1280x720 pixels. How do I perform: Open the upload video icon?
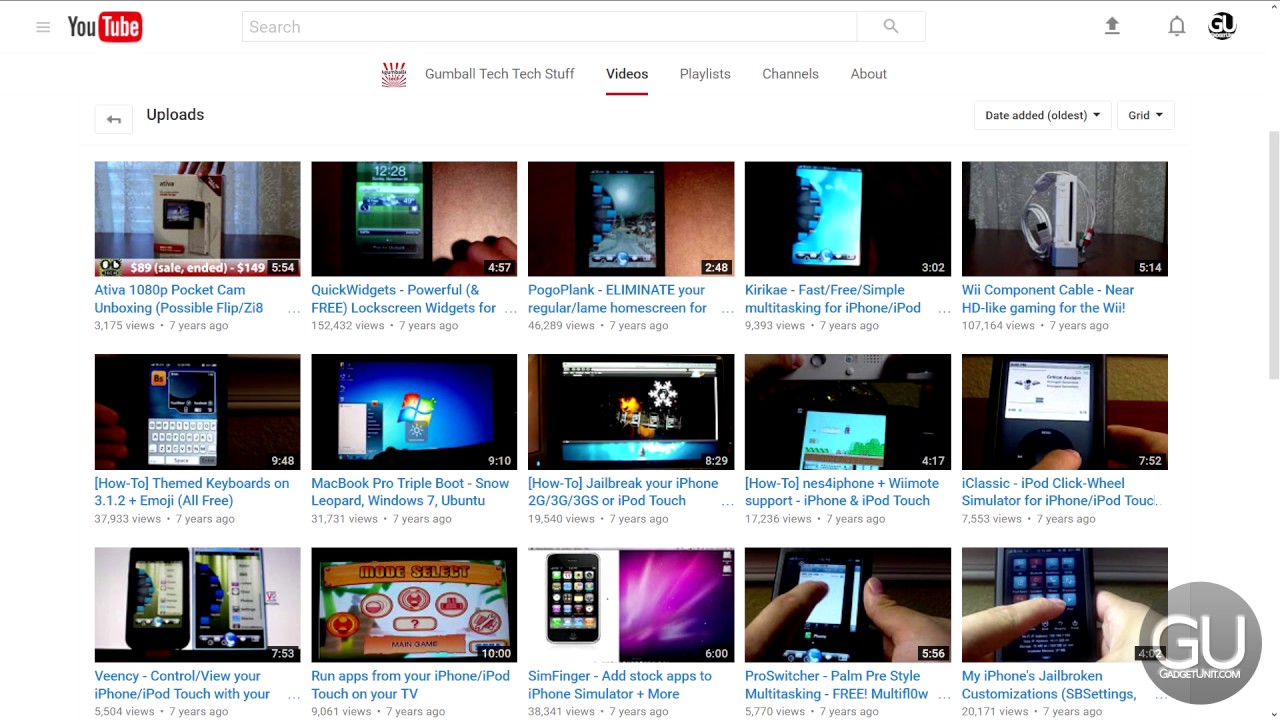coord(1112,27)
